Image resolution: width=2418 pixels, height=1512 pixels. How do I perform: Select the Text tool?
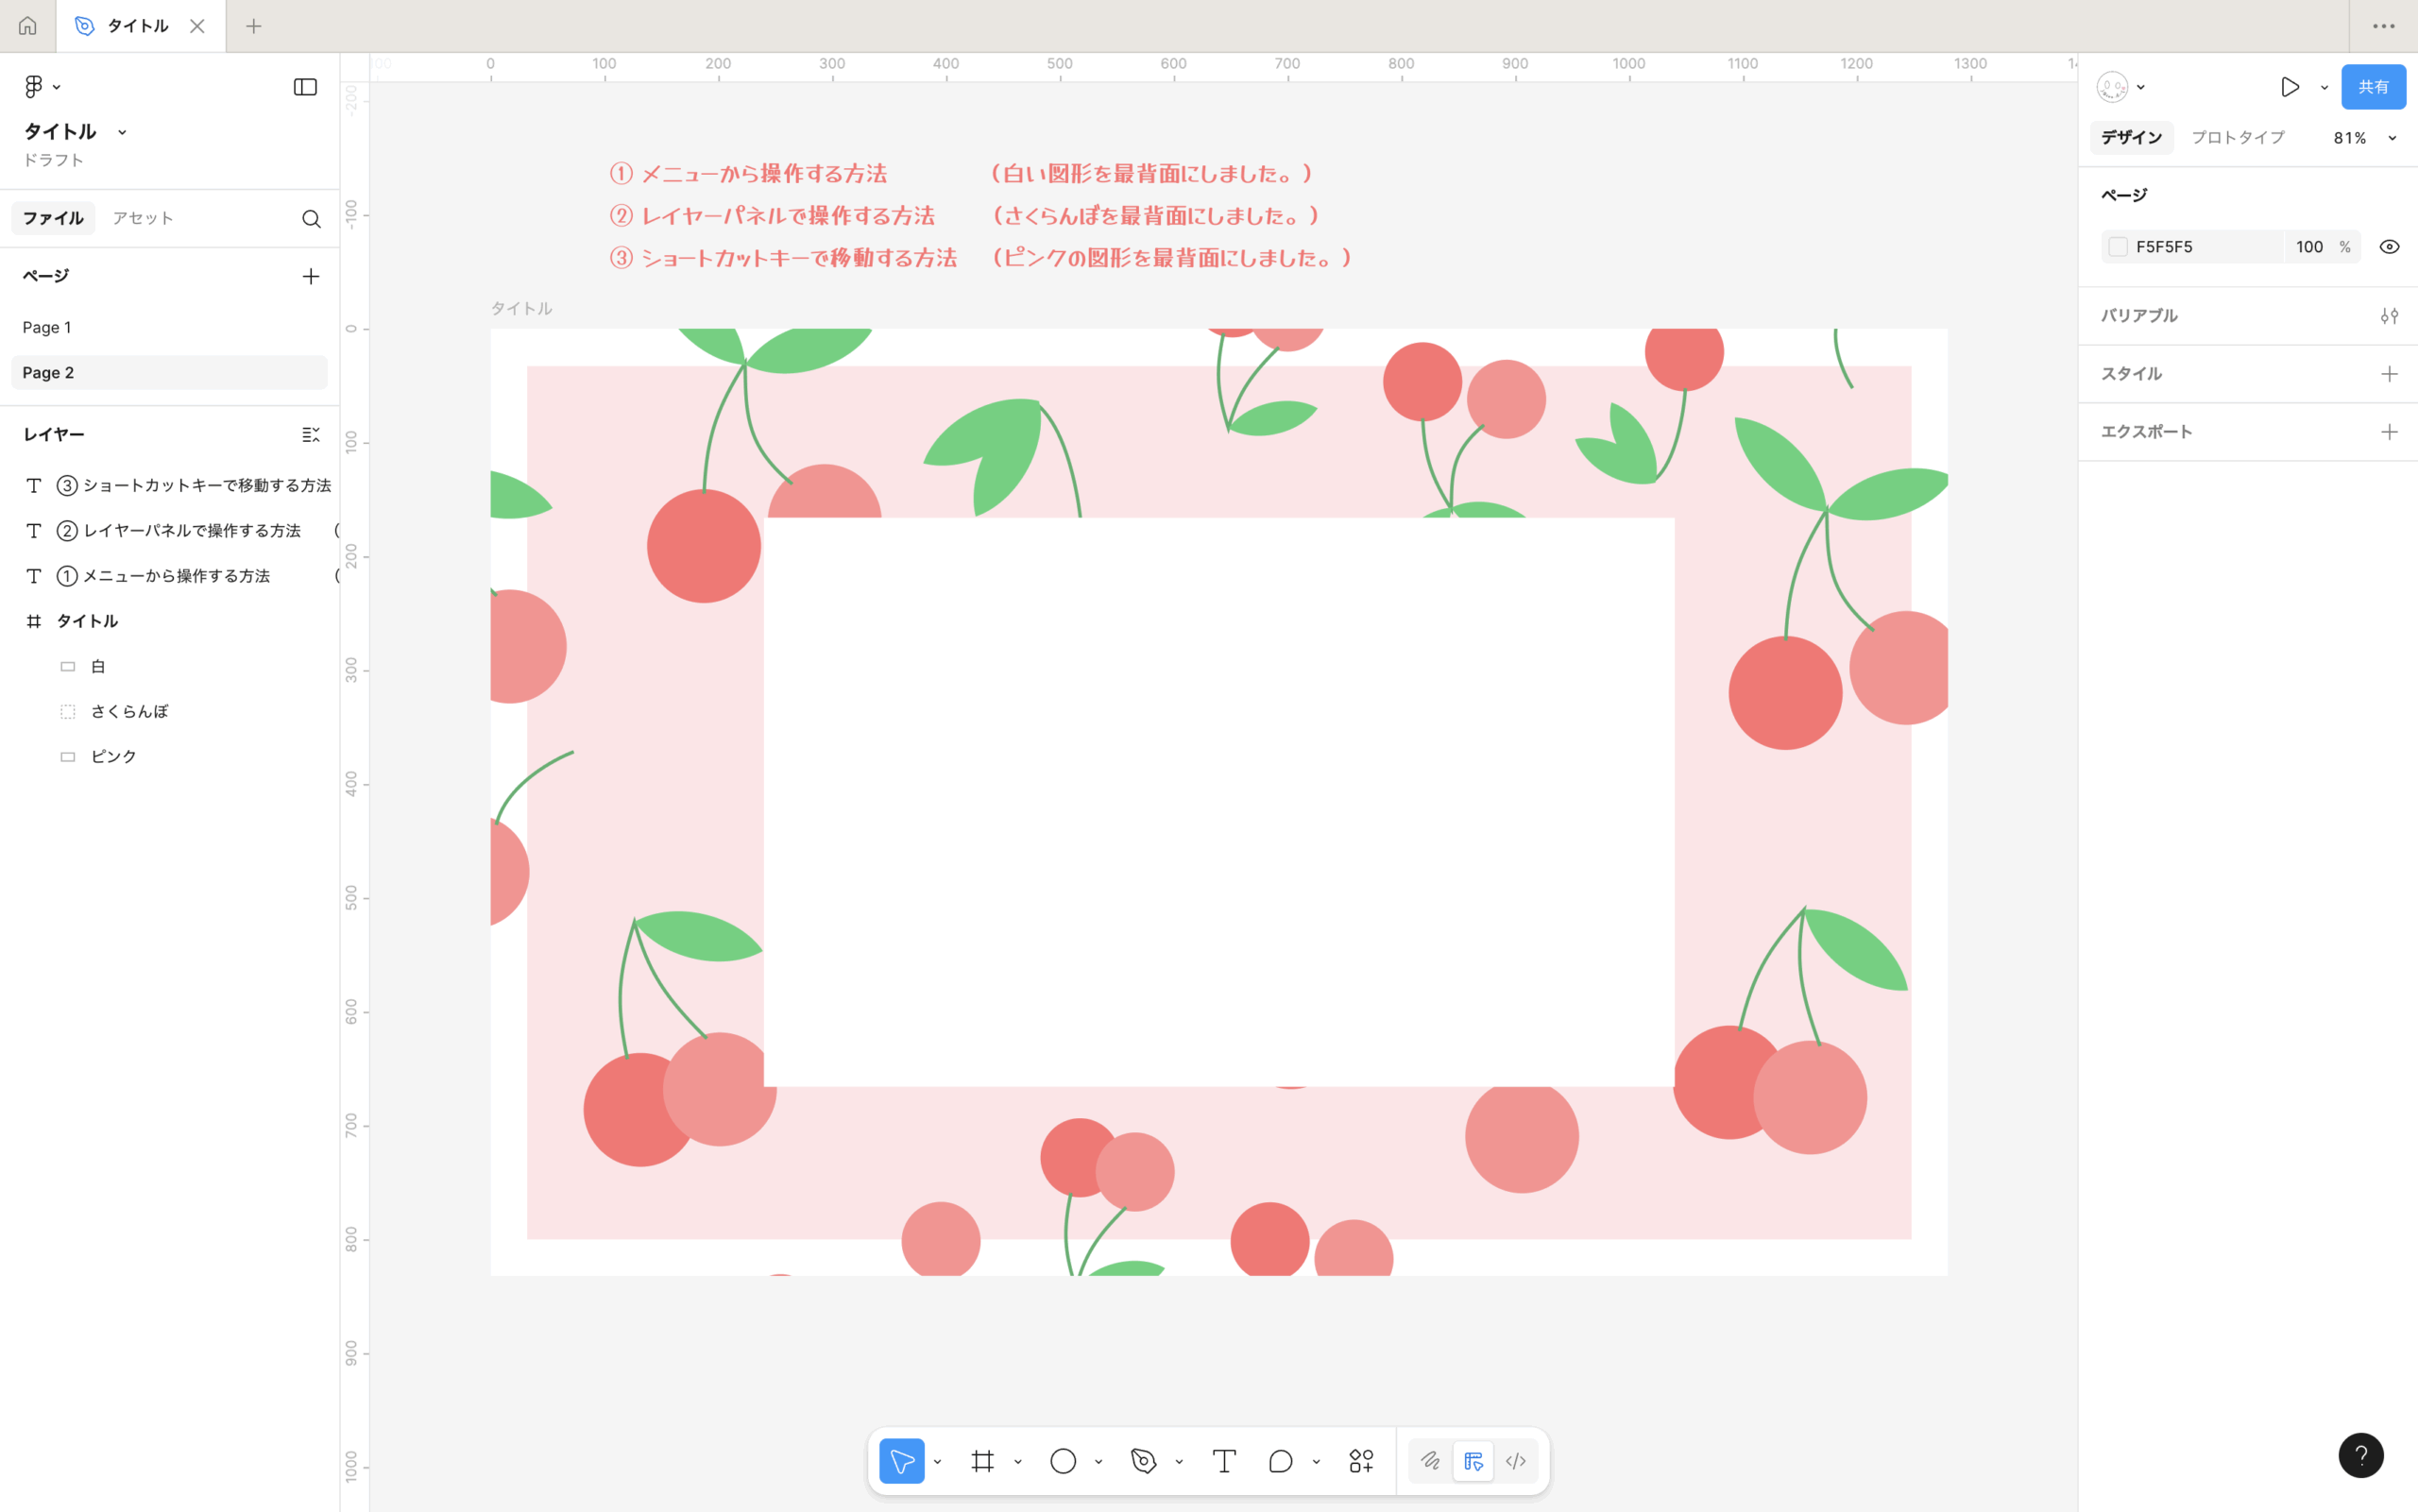1224,1461
